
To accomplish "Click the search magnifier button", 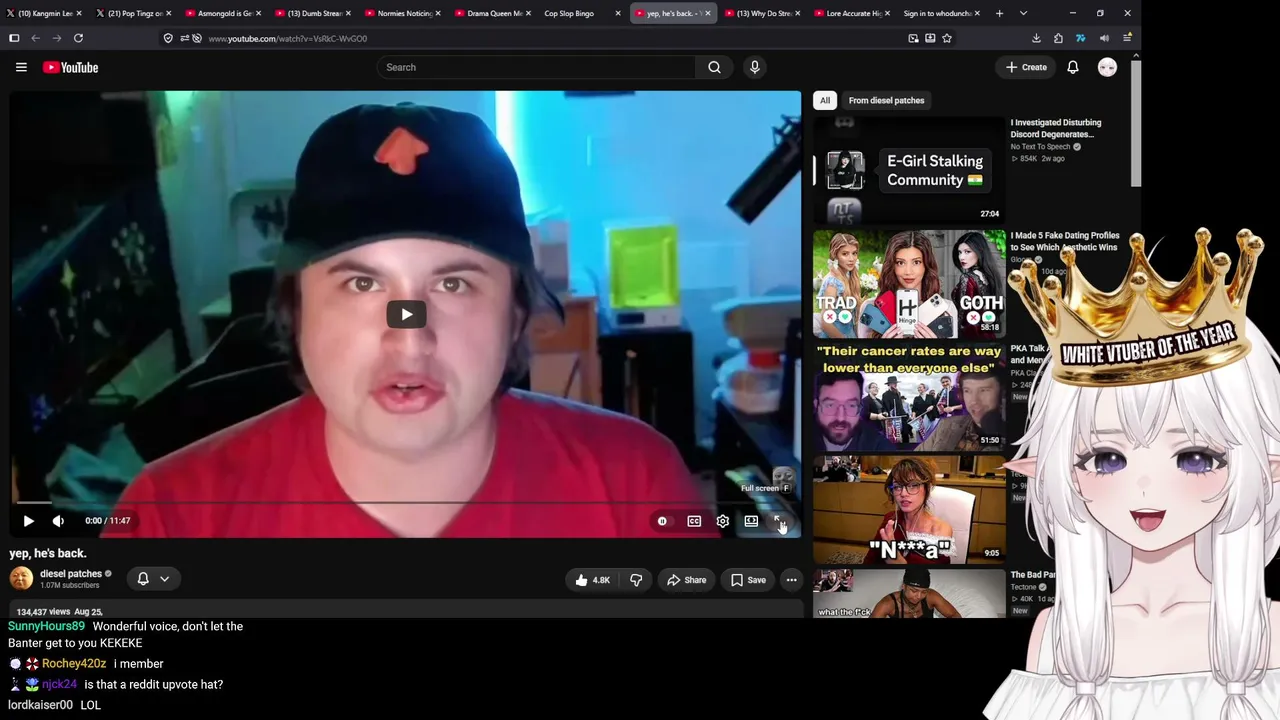I will 714,67.
